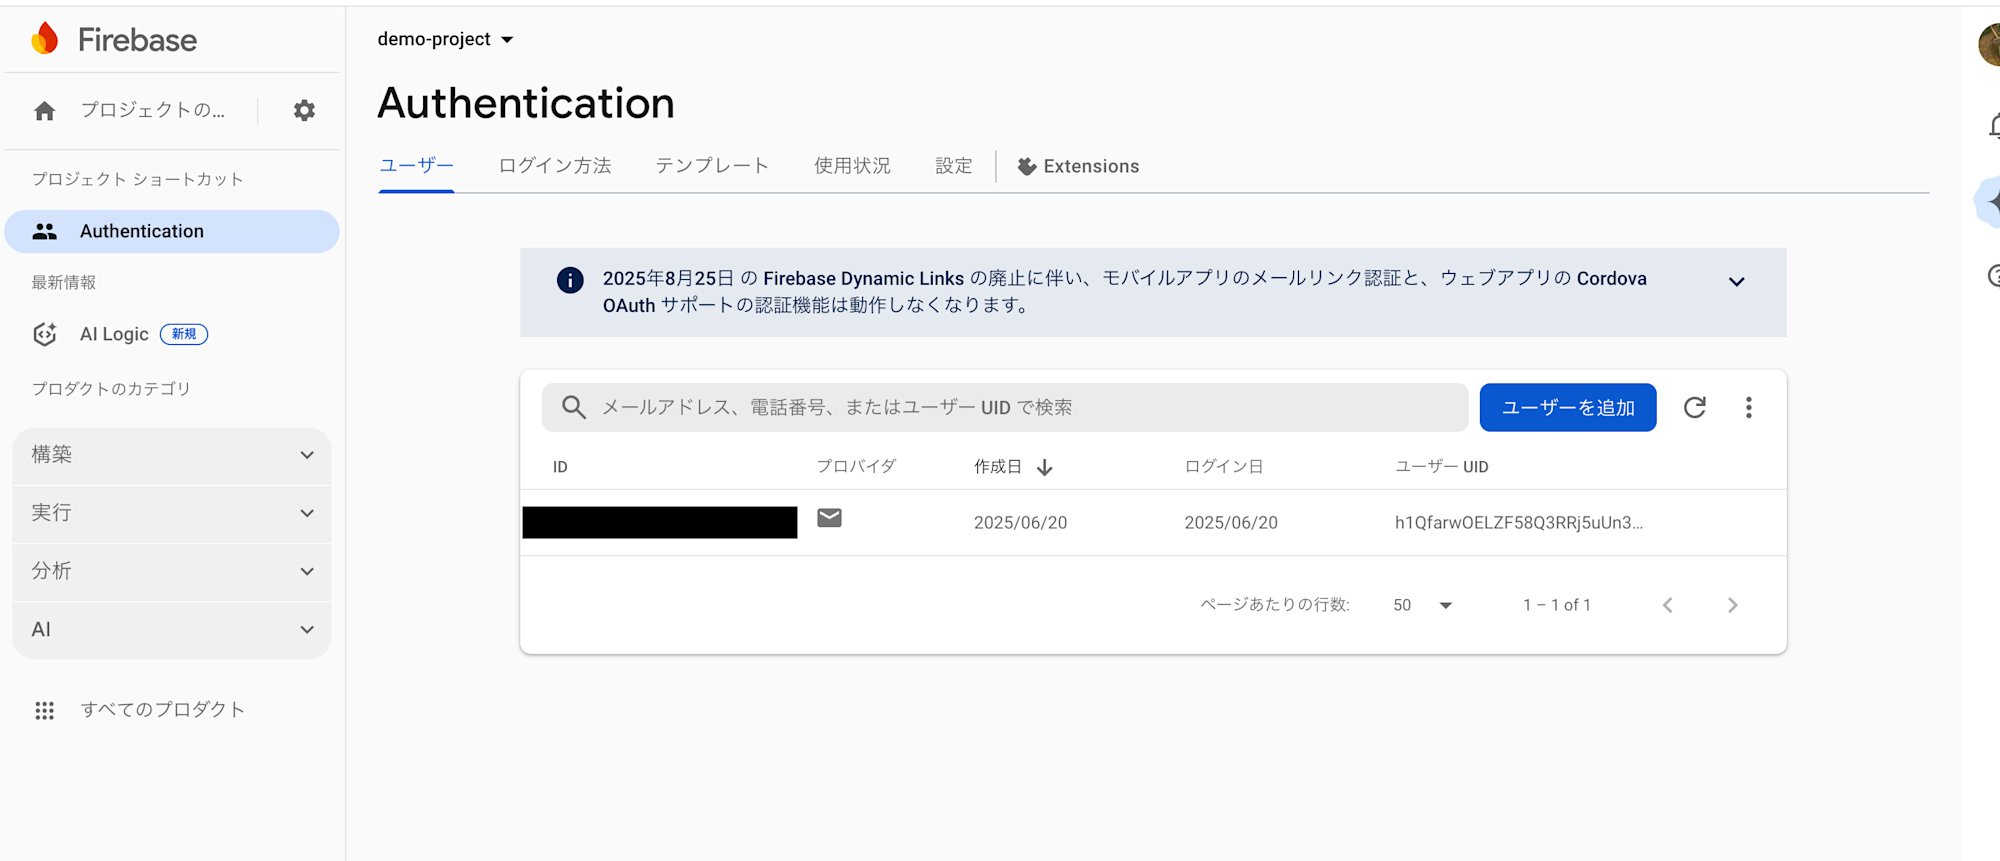Click the ログイン日 column header
This screenshot has height=861, width=2000.
(1224, 467)
